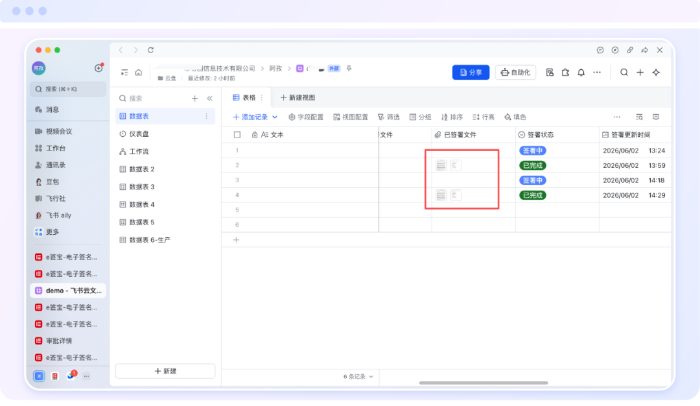Viewport: 700px width, 406px height.
Task: Open the view toolbar overflow after 填色
Action: (x=617, y=117)
